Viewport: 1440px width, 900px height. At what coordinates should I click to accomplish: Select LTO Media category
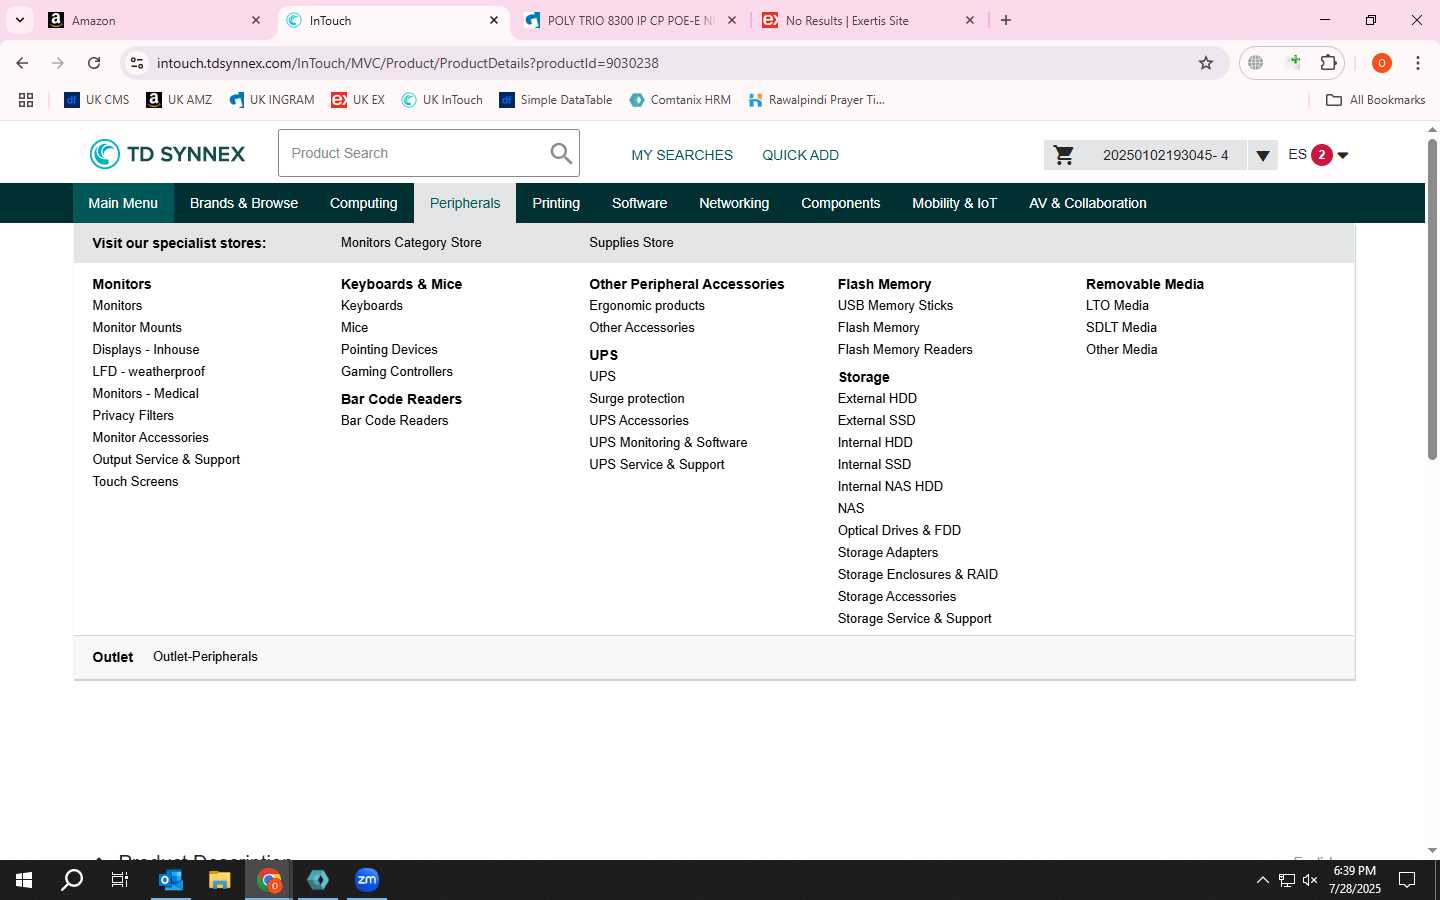(x=1117, y=306)
